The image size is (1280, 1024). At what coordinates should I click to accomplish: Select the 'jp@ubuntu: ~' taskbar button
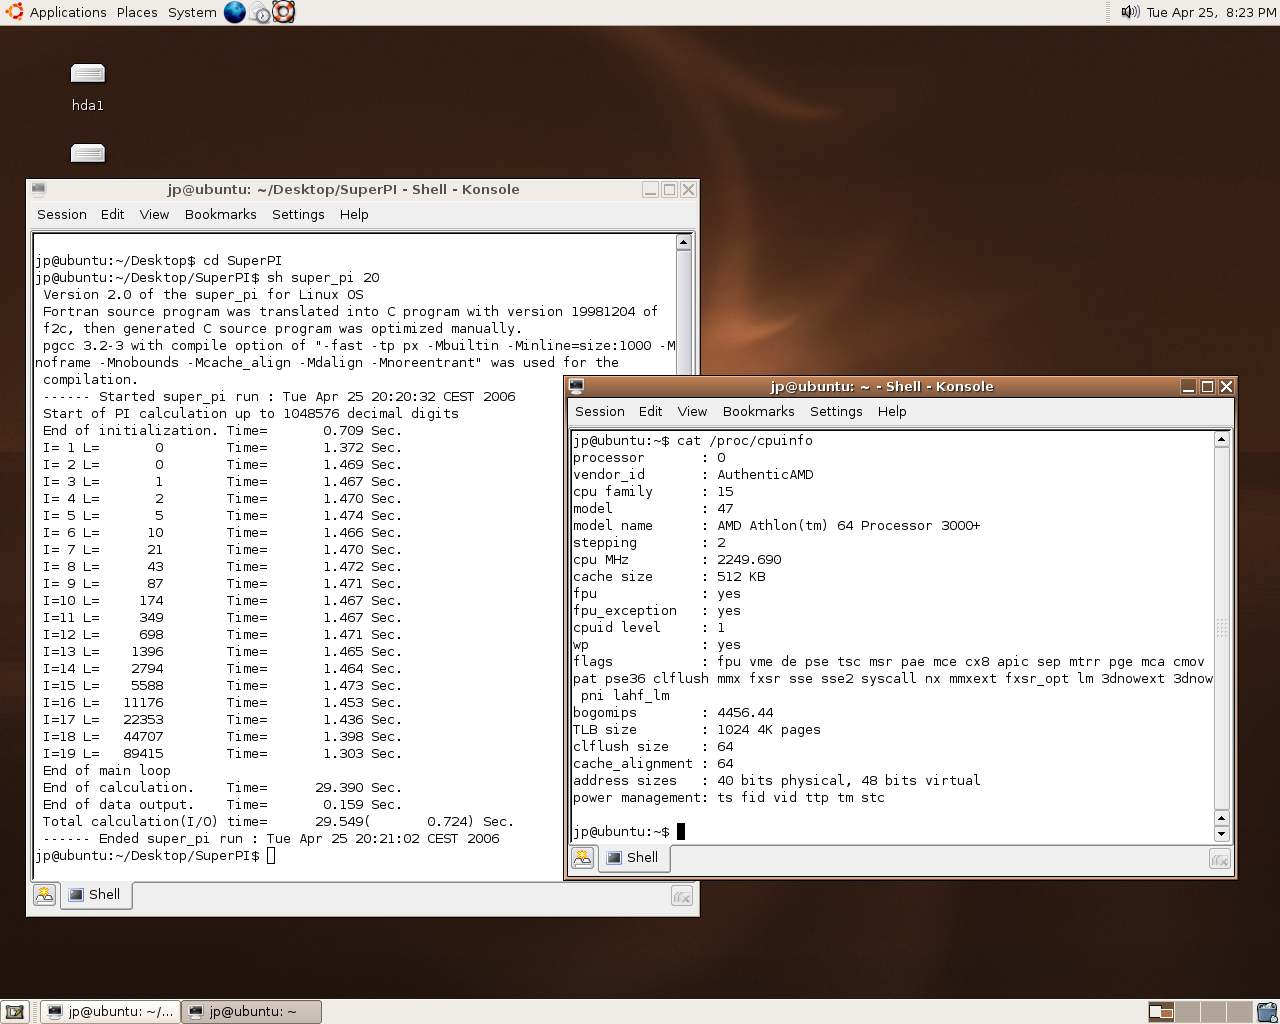pos(252,1011)
